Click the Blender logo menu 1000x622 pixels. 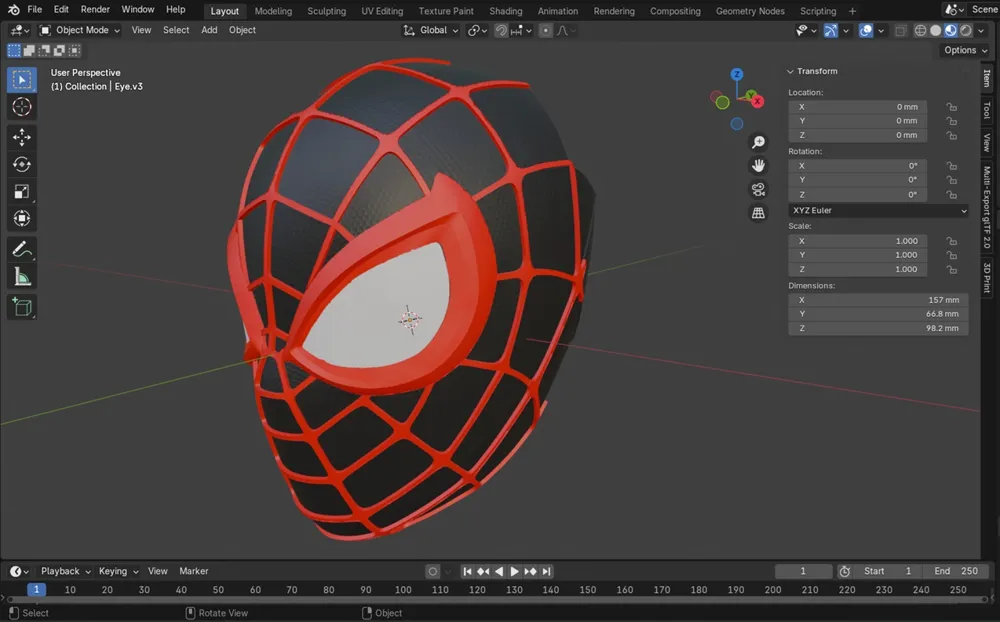[13, 10]
